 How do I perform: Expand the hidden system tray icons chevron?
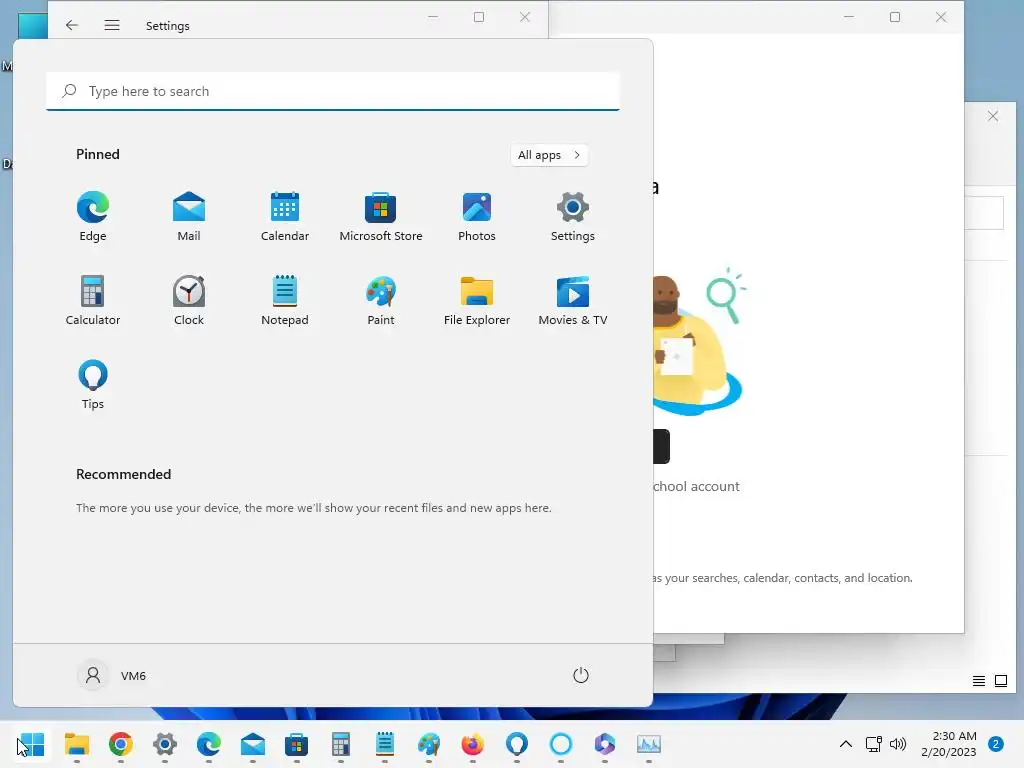tap(846, 744)
